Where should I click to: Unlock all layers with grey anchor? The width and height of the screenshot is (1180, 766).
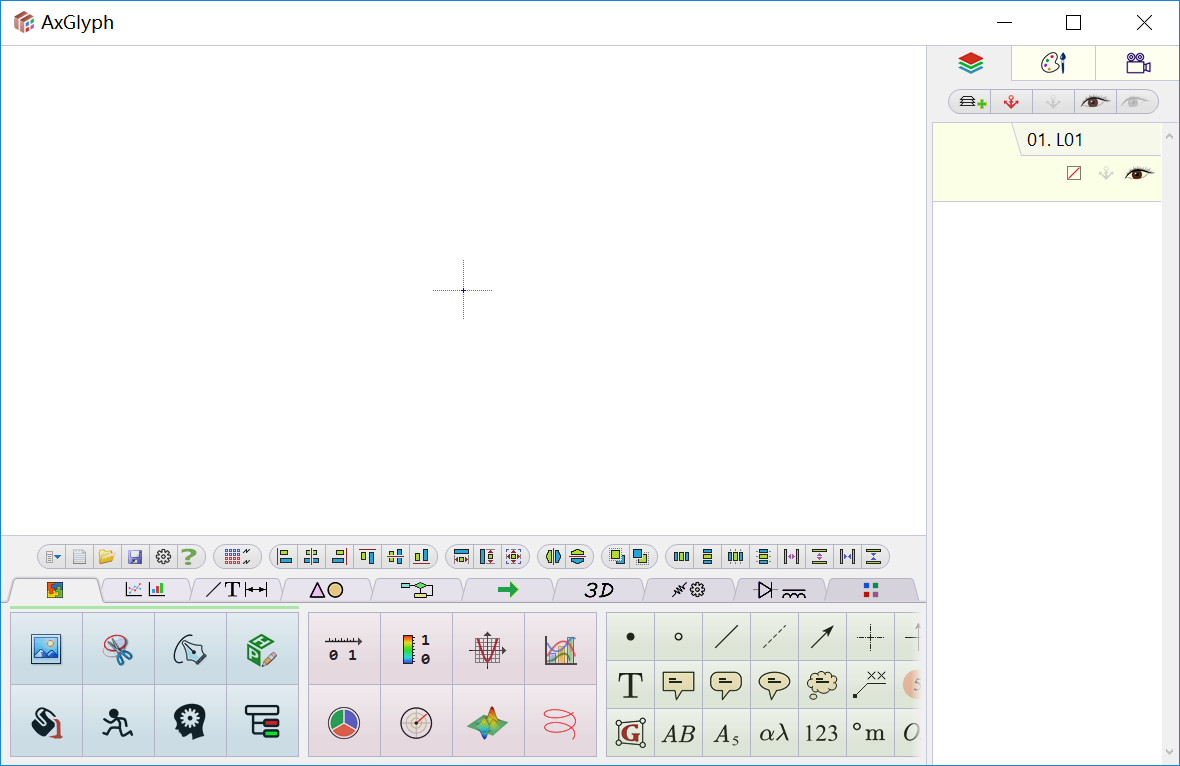point(1053,102)
